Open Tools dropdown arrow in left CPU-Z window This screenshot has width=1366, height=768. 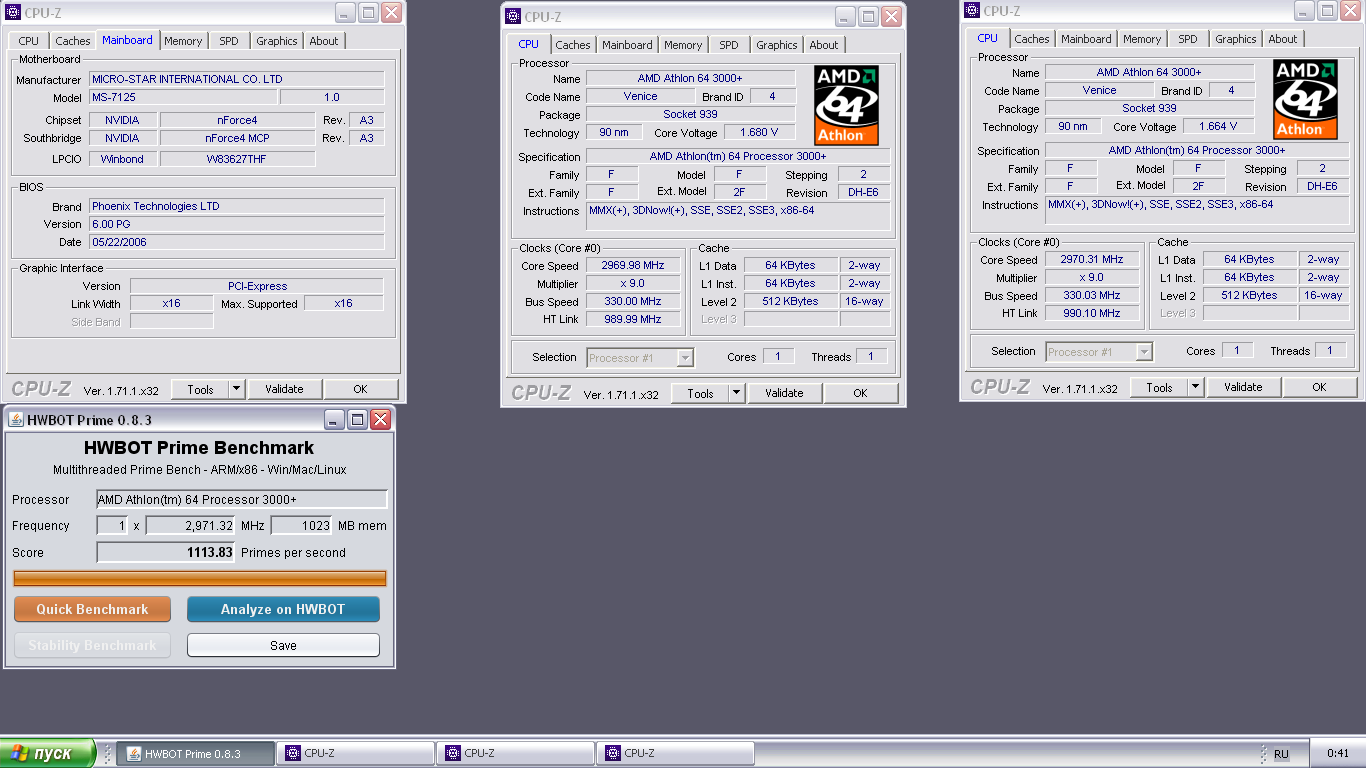[x=236, y=389]
